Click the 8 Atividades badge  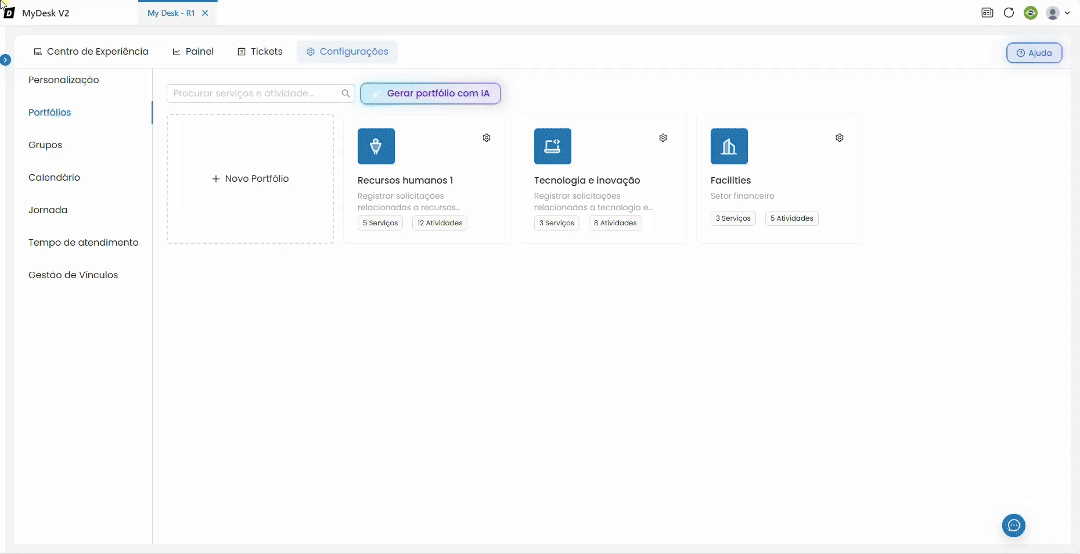click(x=615, y=223)
